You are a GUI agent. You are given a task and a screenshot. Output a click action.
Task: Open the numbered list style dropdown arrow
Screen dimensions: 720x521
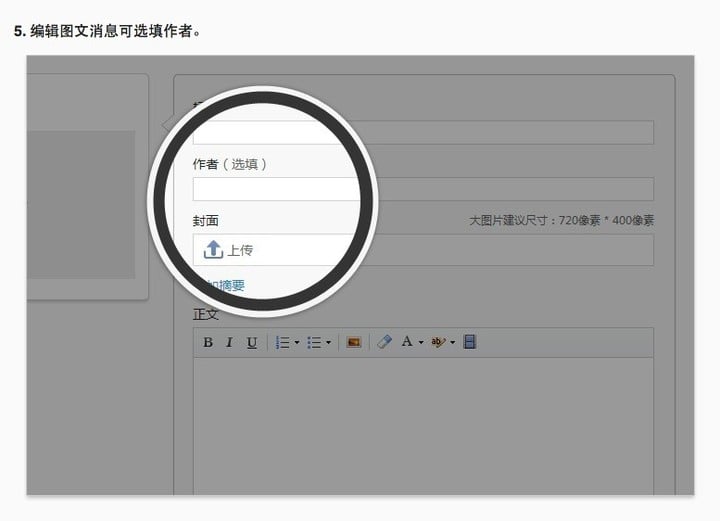click(297, 343)
